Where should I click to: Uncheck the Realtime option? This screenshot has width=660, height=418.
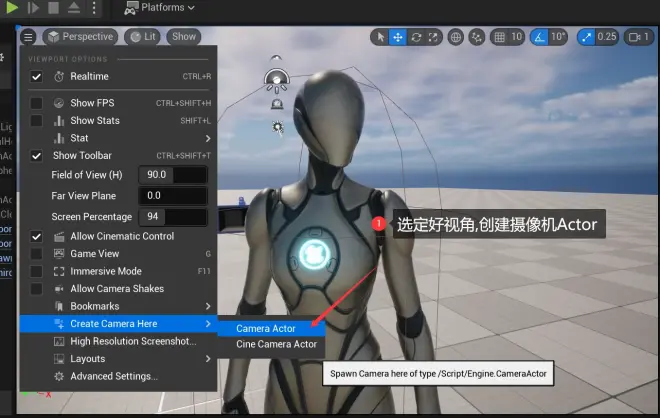pyautogui.click(x=36, y=76)
